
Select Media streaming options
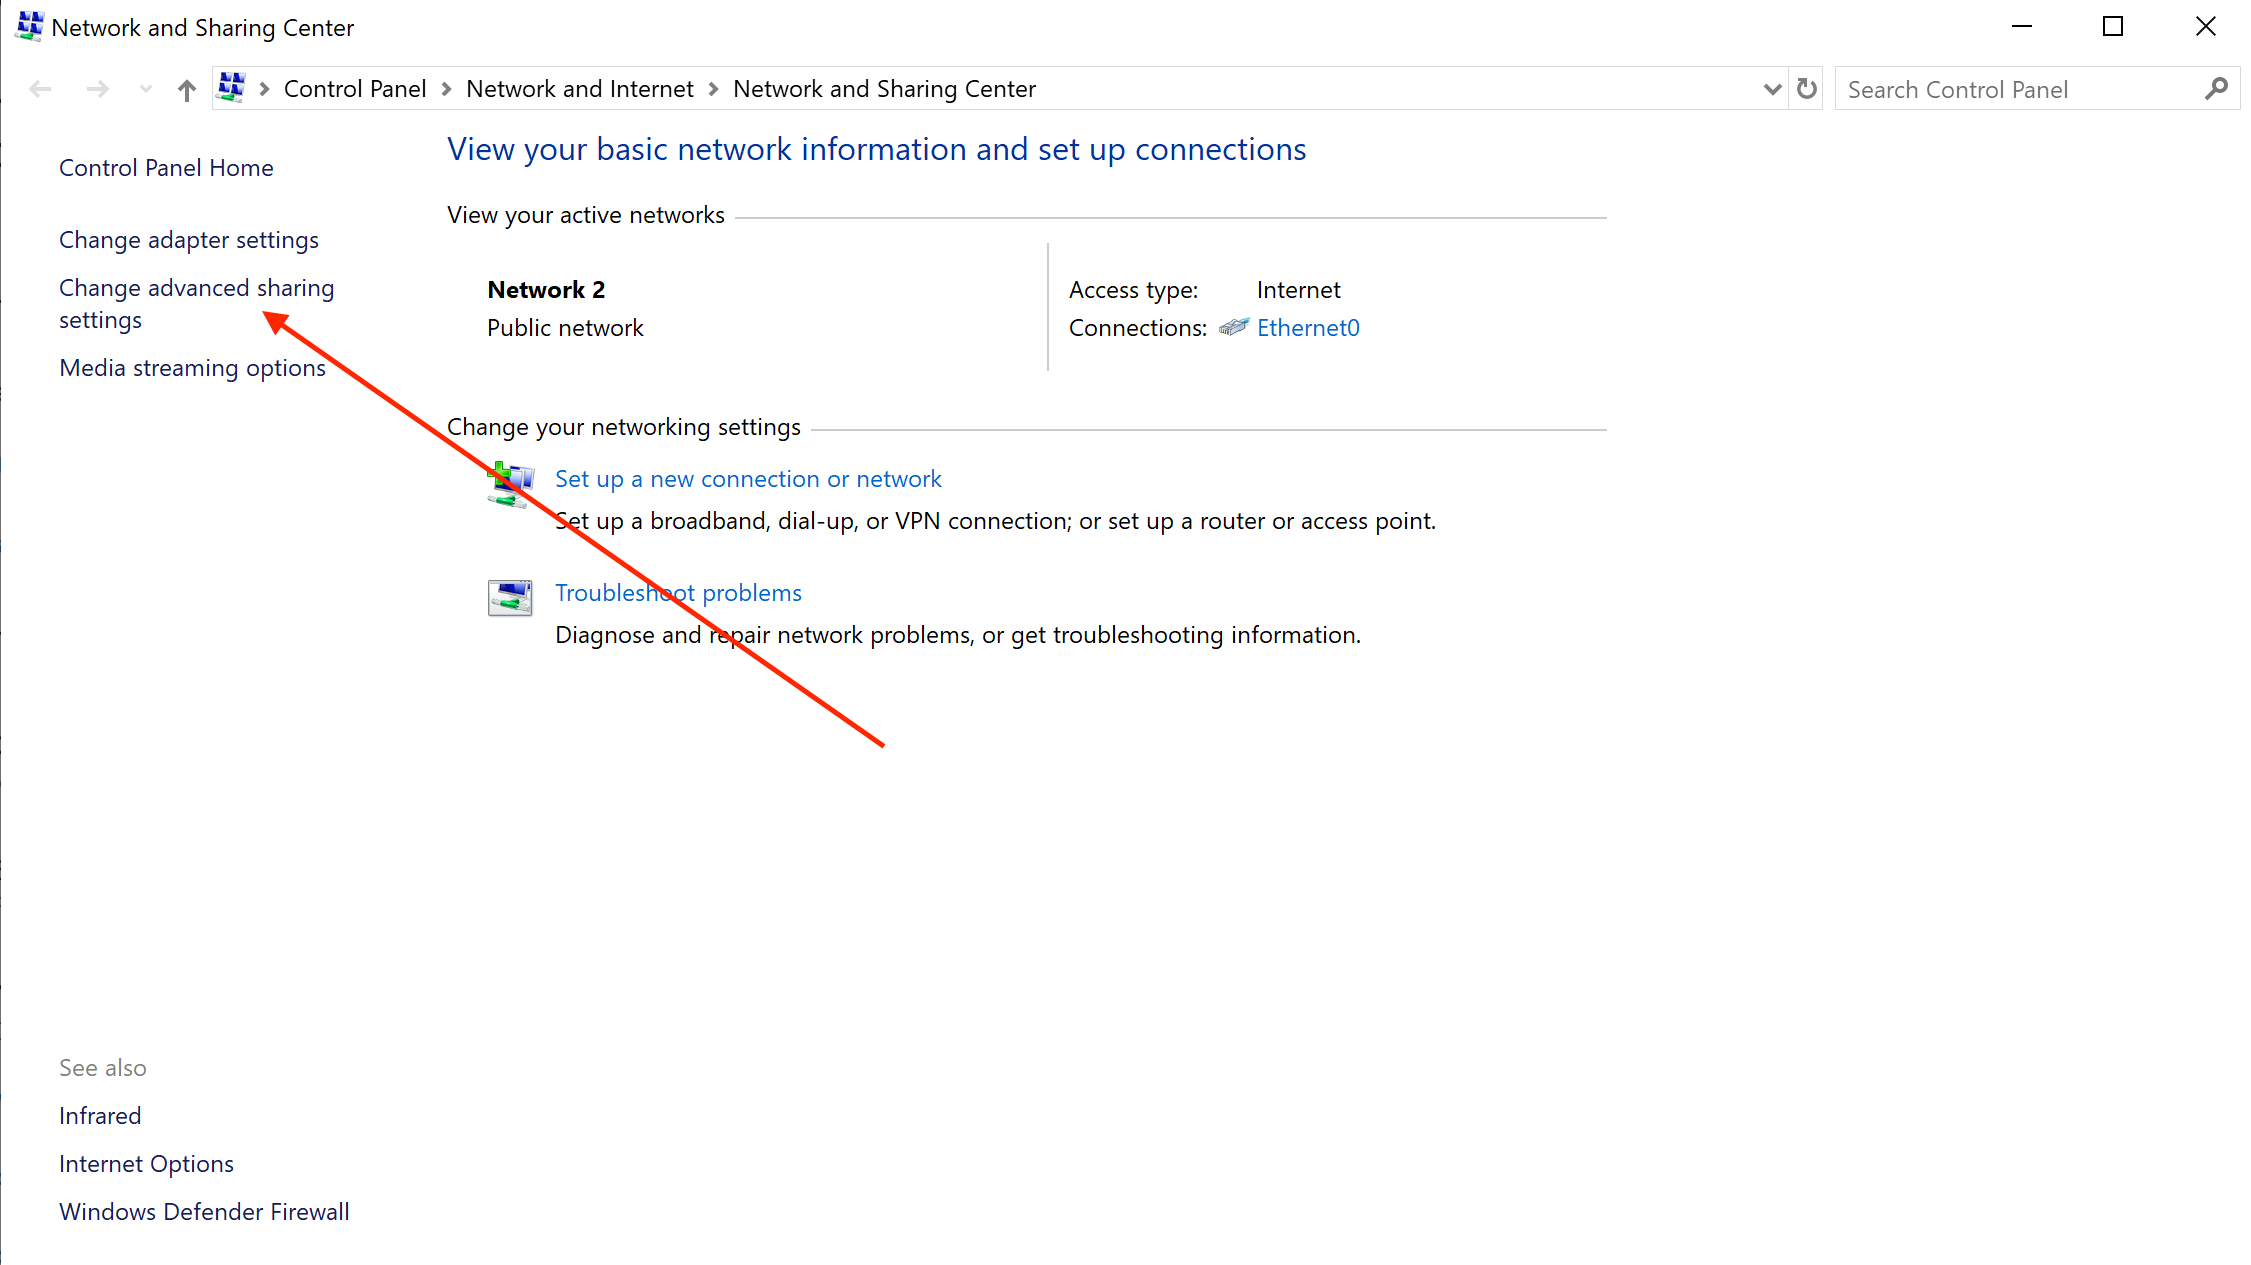(192, 367)
